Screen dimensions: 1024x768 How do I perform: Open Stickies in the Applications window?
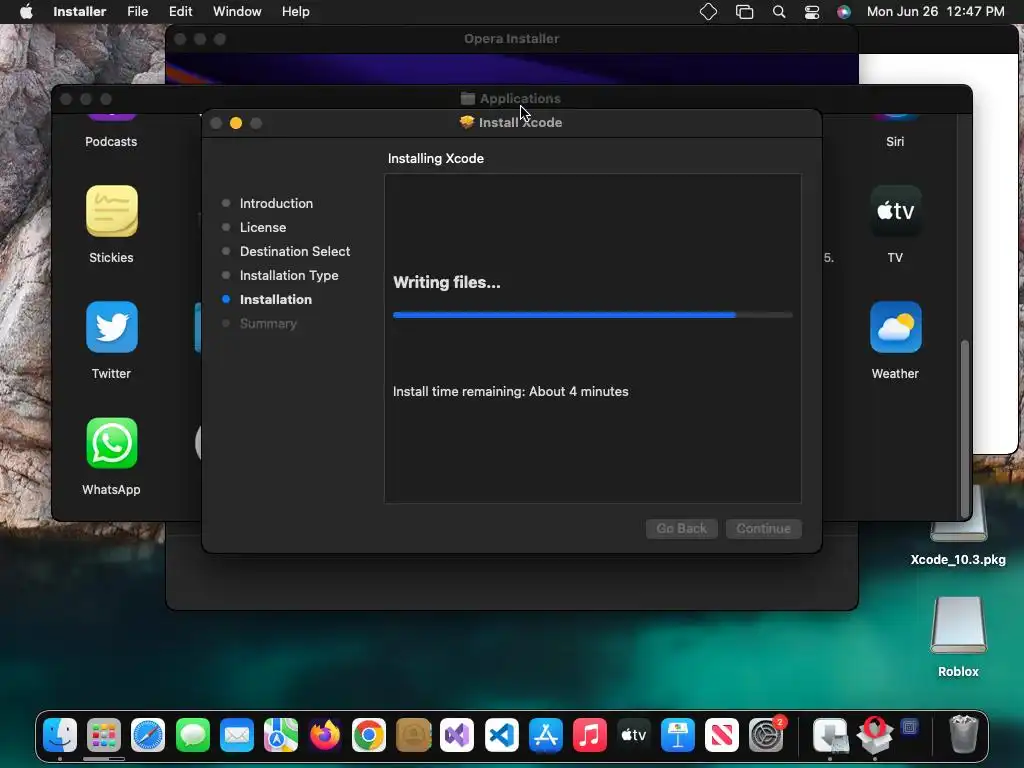click(x=112, y=211)
